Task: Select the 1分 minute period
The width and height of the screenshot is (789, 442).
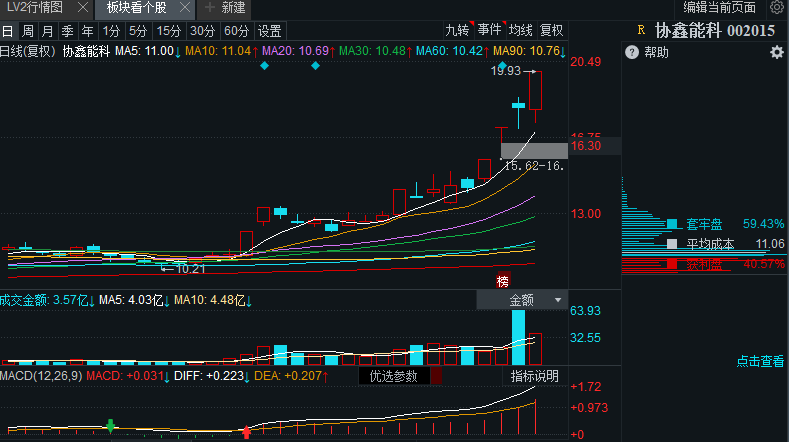Action: click(x=111, y=31)
